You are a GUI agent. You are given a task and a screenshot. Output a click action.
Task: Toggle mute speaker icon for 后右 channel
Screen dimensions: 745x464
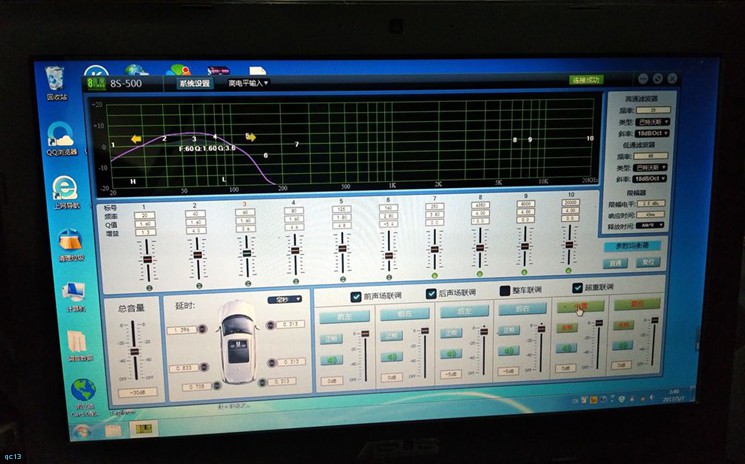tap(508, 351)
